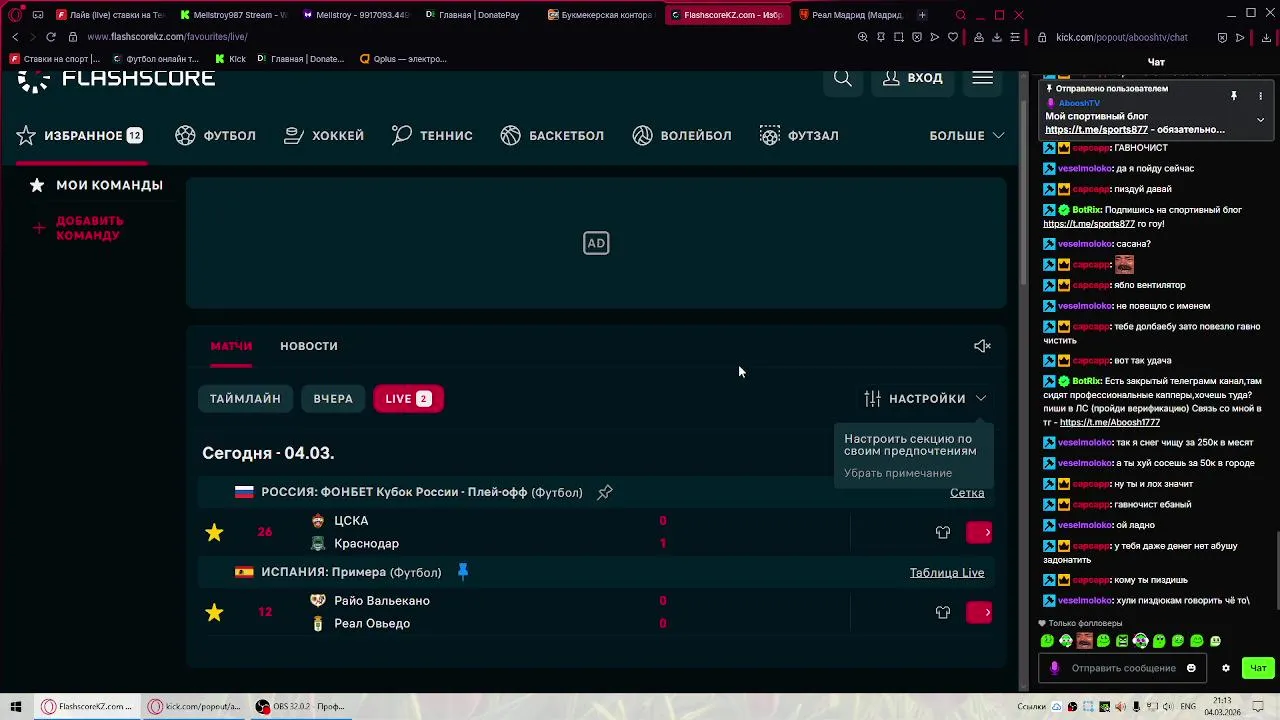Open t.me/Aboosh1777 link in chat

pos(1110,423)
